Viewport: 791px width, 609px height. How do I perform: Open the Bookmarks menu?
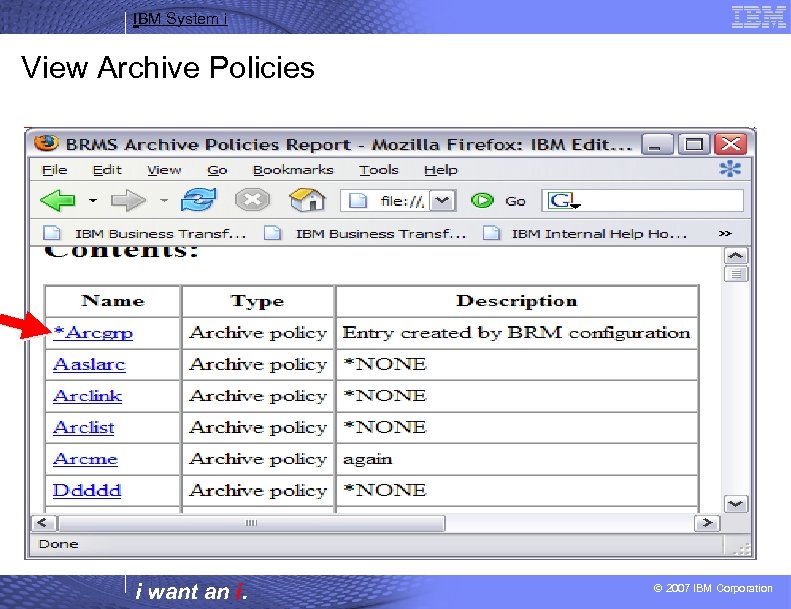(x=293, y=170)
